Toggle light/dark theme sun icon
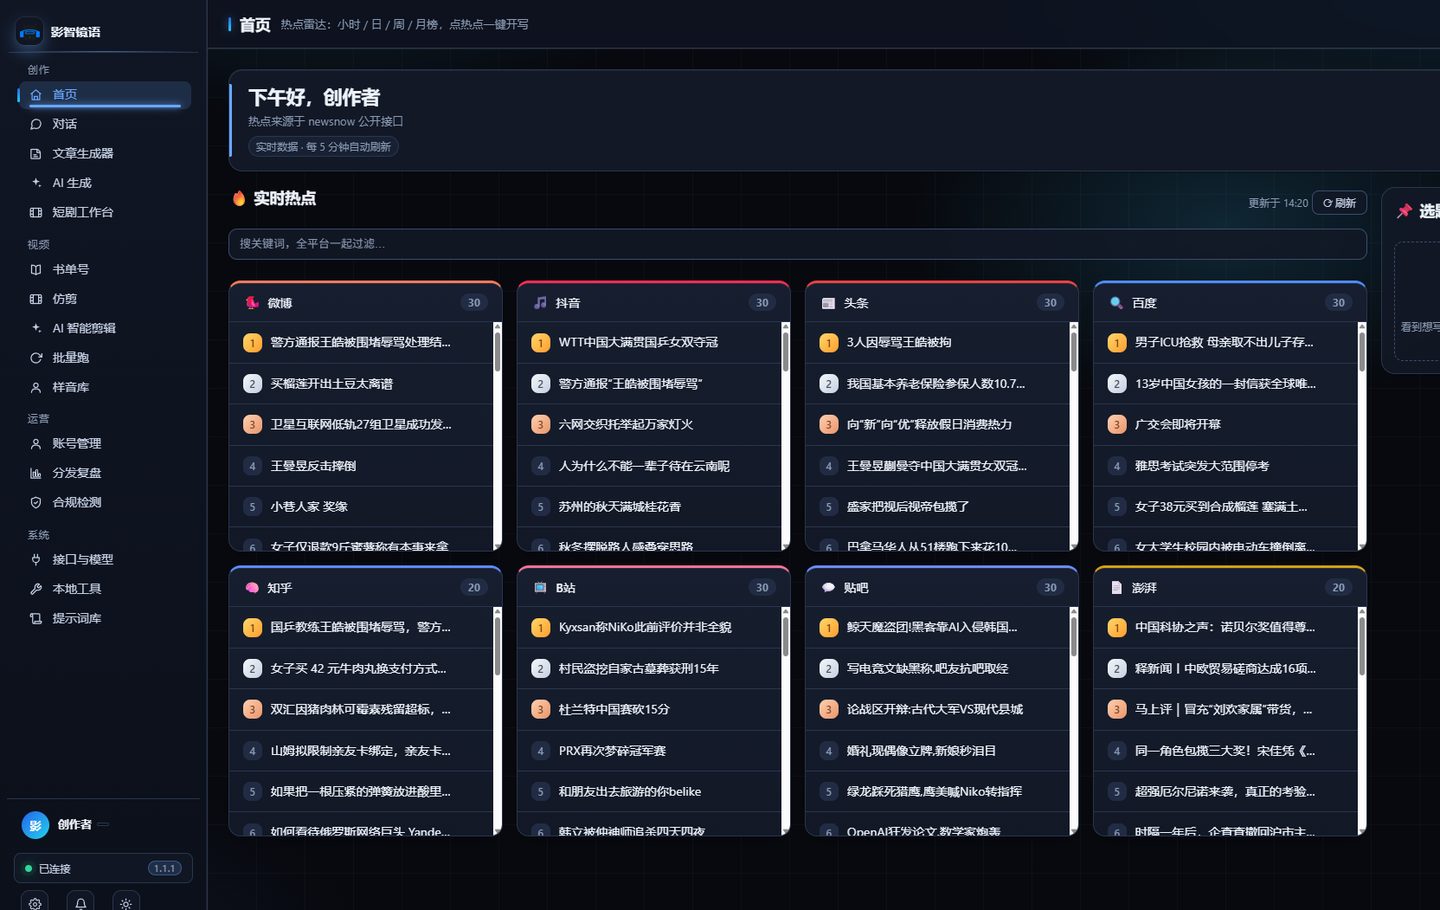 coord(126,903)
